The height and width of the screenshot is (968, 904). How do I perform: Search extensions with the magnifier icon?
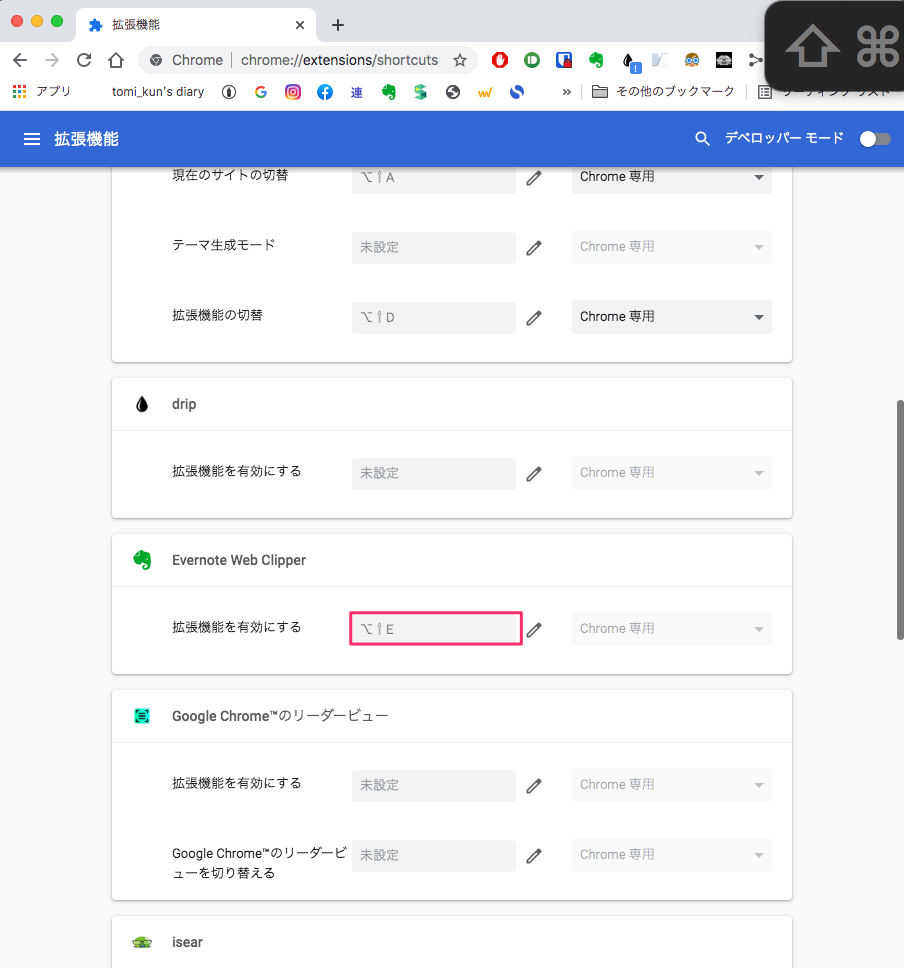pos(702,138)
